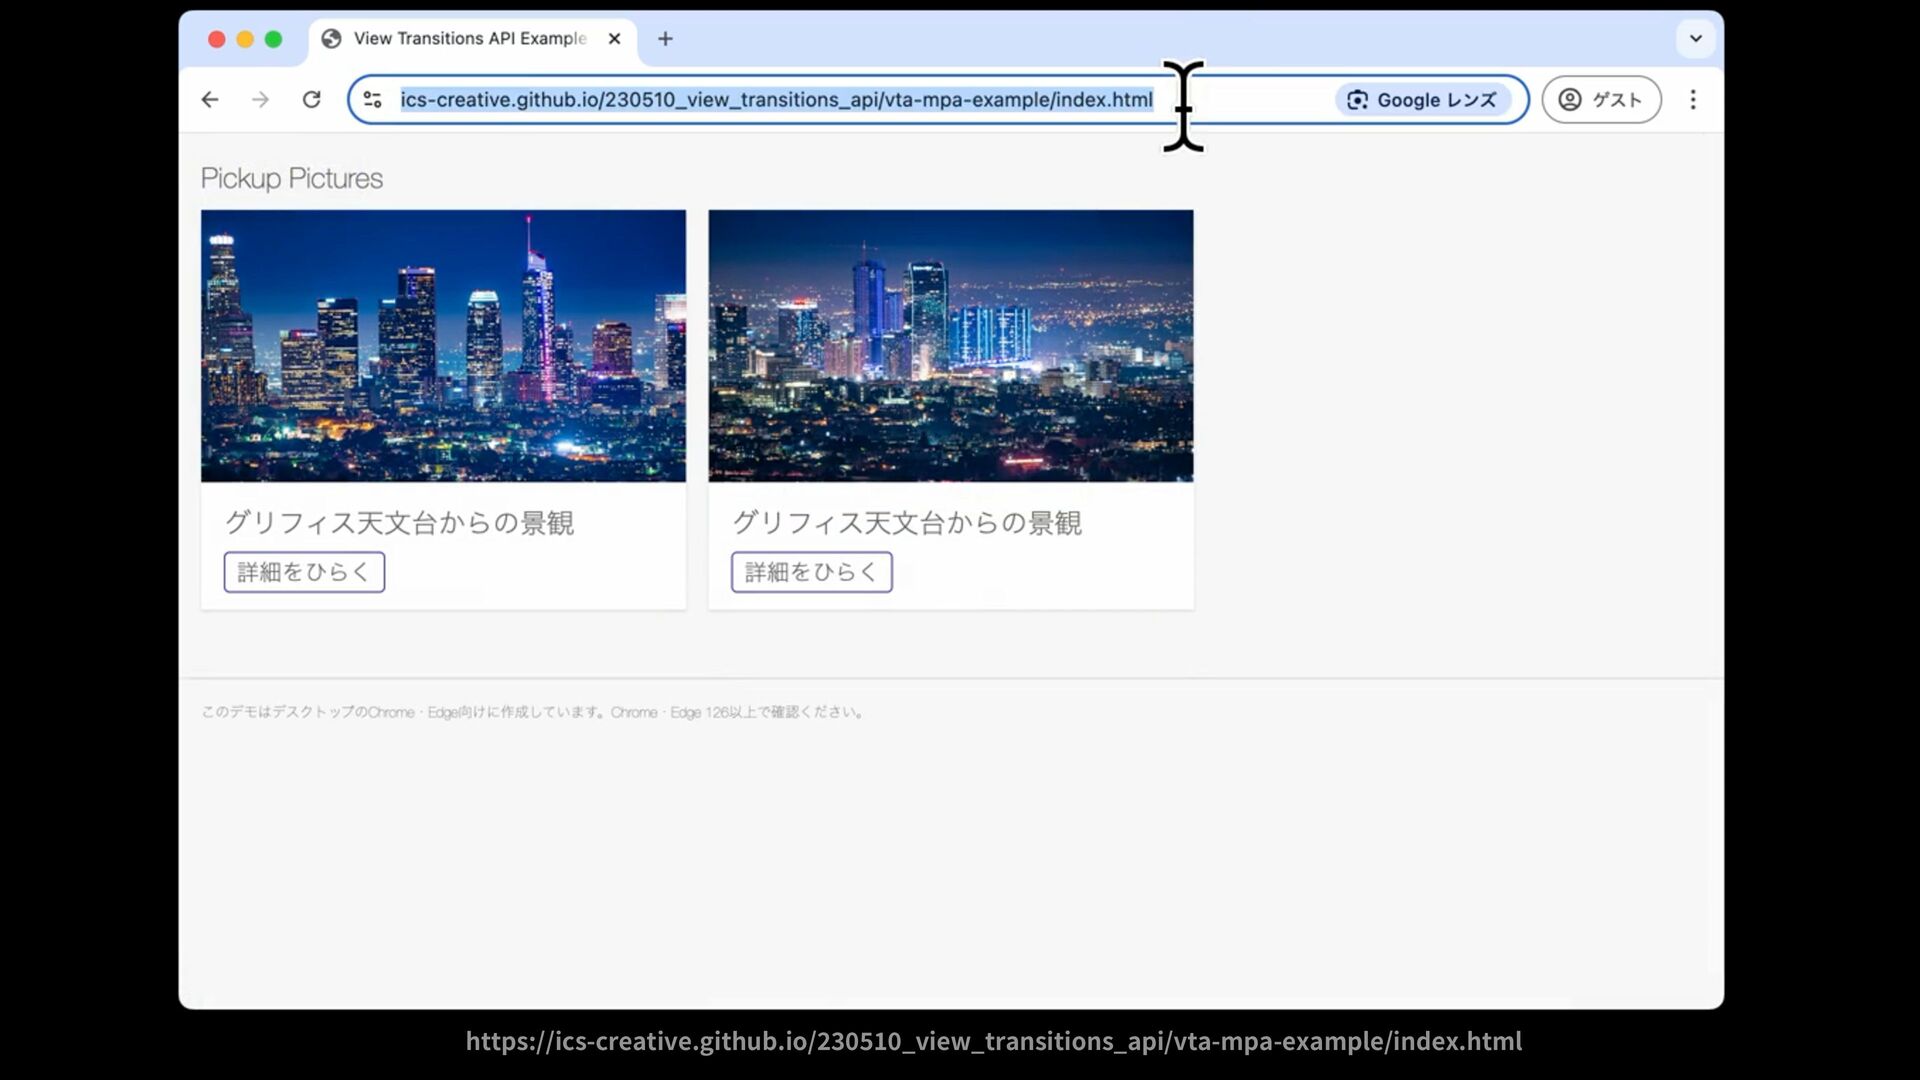Click the second city night view thumbnail
1920x1080 pixels.
(x=950, y=345)
